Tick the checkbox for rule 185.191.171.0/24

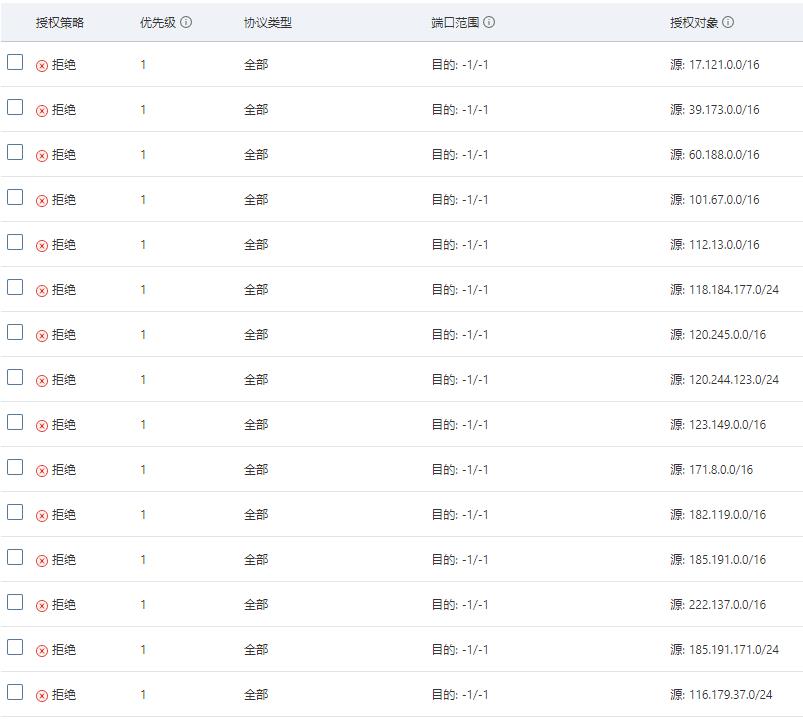tap(15, 647)
